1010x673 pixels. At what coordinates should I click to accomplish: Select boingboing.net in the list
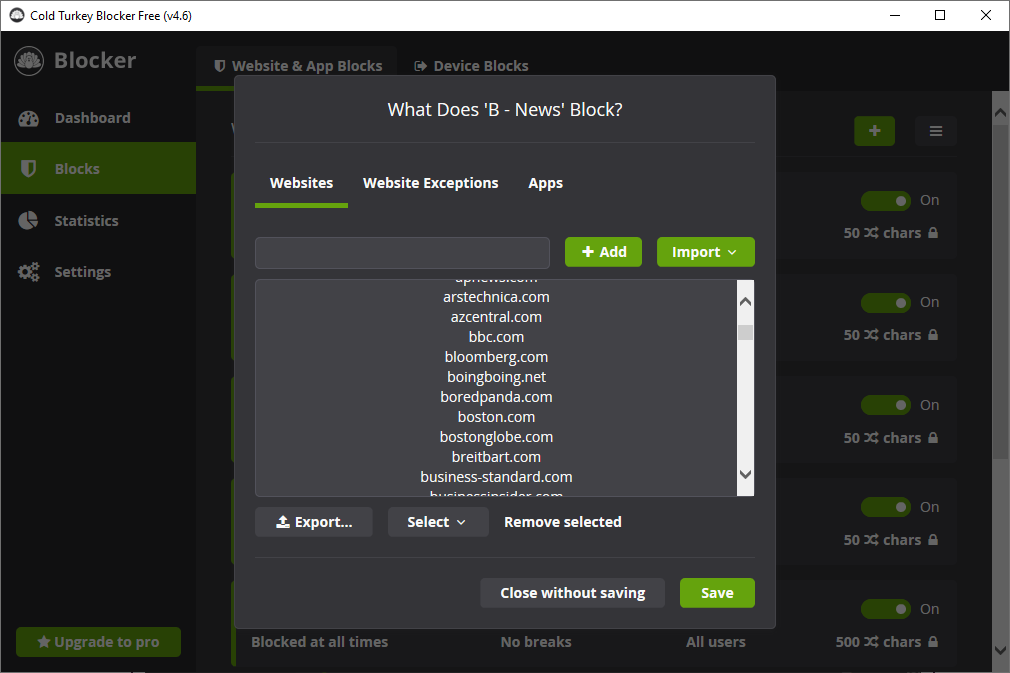point(496,377)
